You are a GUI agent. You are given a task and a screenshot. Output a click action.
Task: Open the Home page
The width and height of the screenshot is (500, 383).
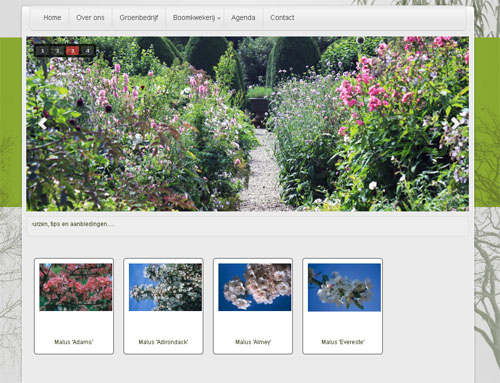pos(52,18)
